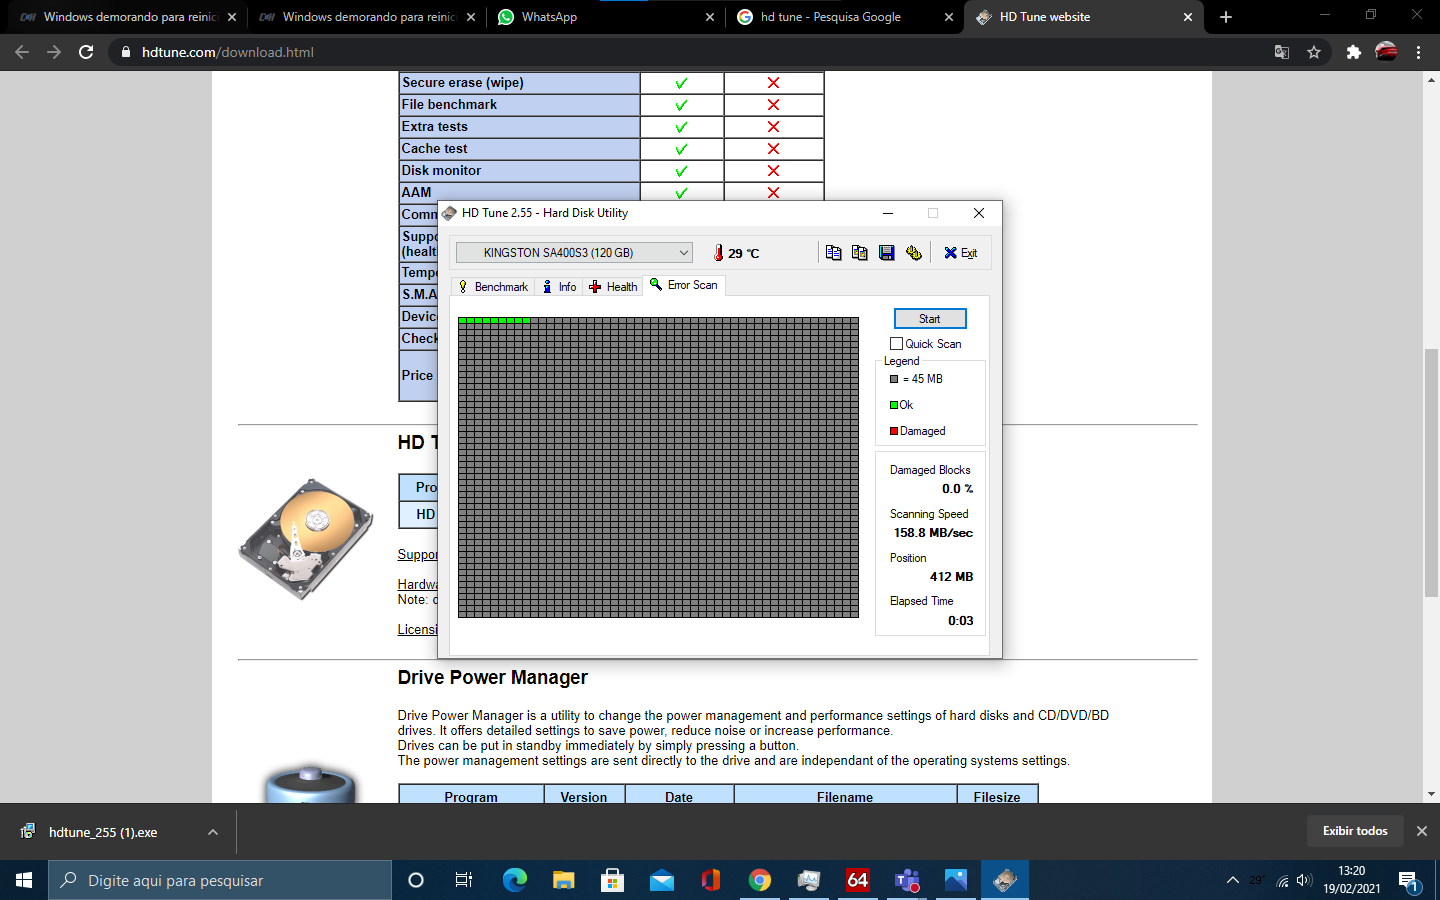
Task: Click the page vertical scrollbar thumb
Action: click(1431, 473)
